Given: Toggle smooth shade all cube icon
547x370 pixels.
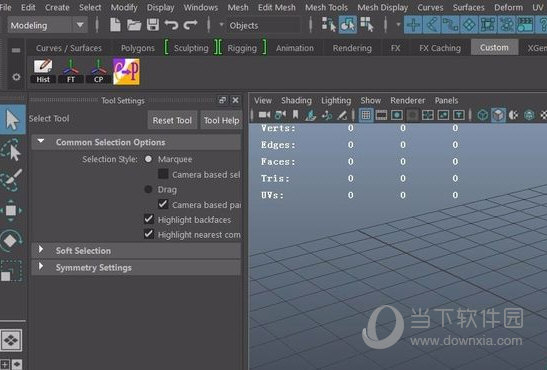Looking at the screenshot, I should click(x=498, y=115).
